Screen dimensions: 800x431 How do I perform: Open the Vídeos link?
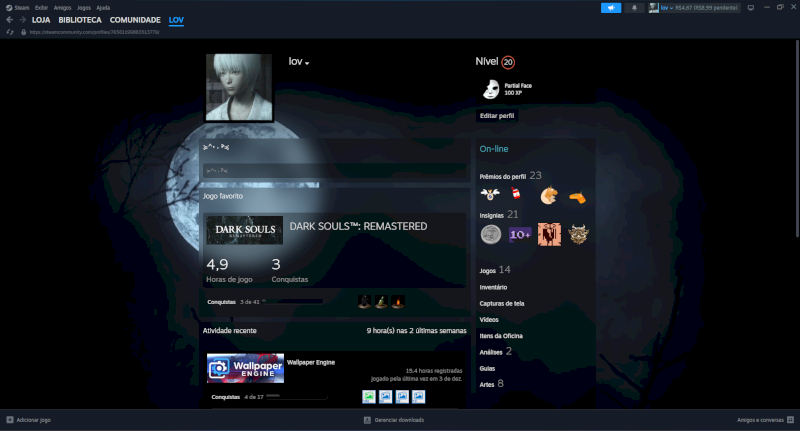click(x=489, y=320)
